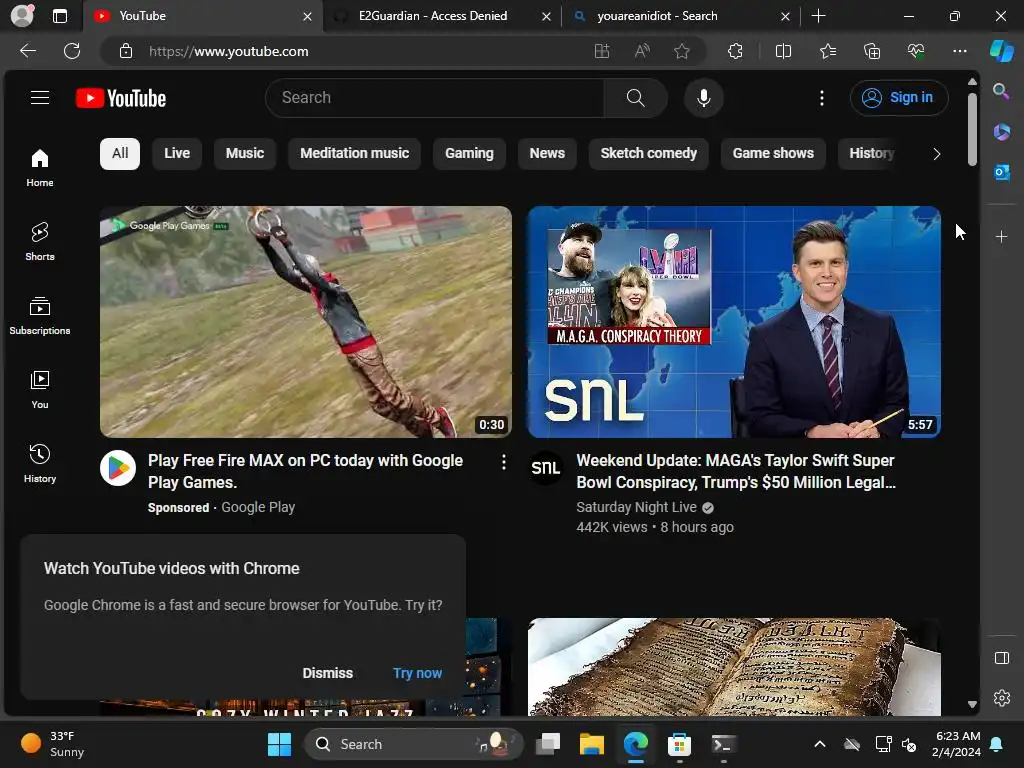The image size is (1024, 768).
Task: Open the SNL Weekend Update thumbnail
Action: 734,322
